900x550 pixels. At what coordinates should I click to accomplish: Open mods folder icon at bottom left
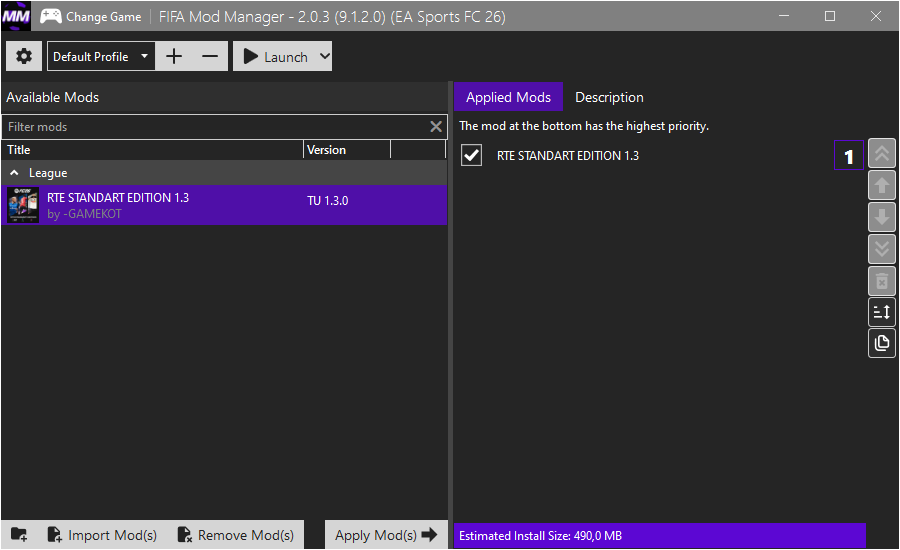click(19, 535)
